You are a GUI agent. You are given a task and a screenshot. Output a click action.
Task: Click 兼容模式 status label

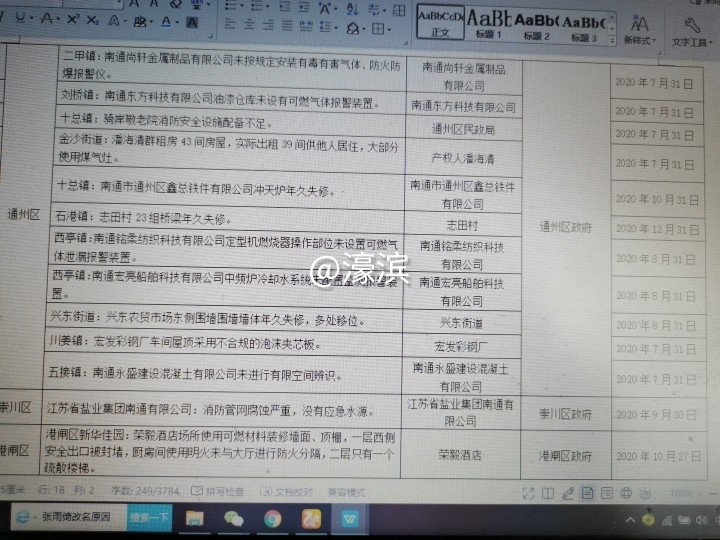click(346, 492)
